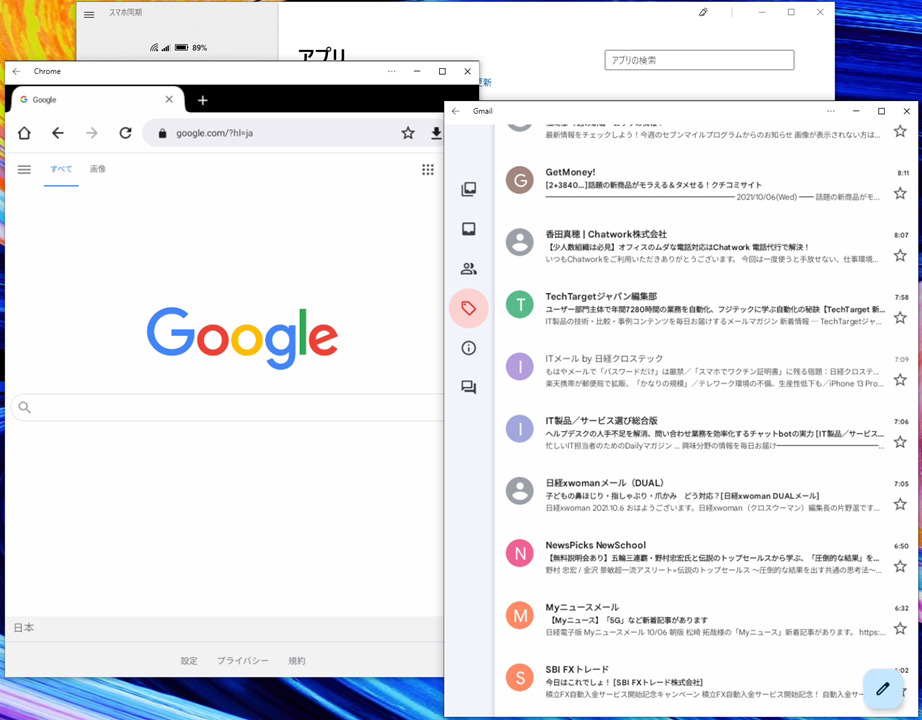Select the 画像 tab on Google
The image size is (922, 720).
98,169
